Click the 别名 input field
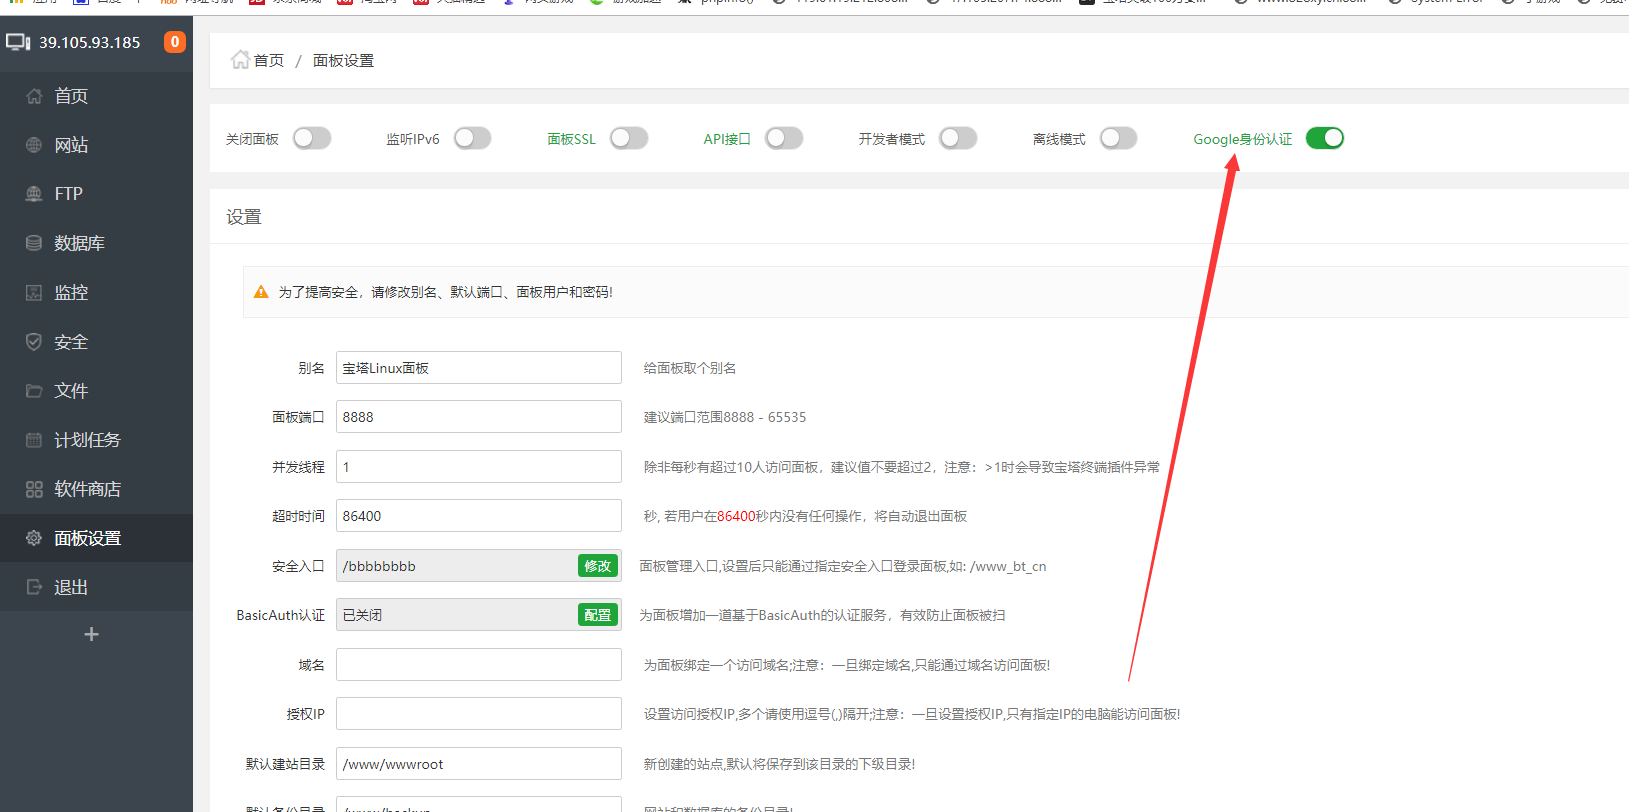This screenshot has height=812, width=1629. pos(479,368)
